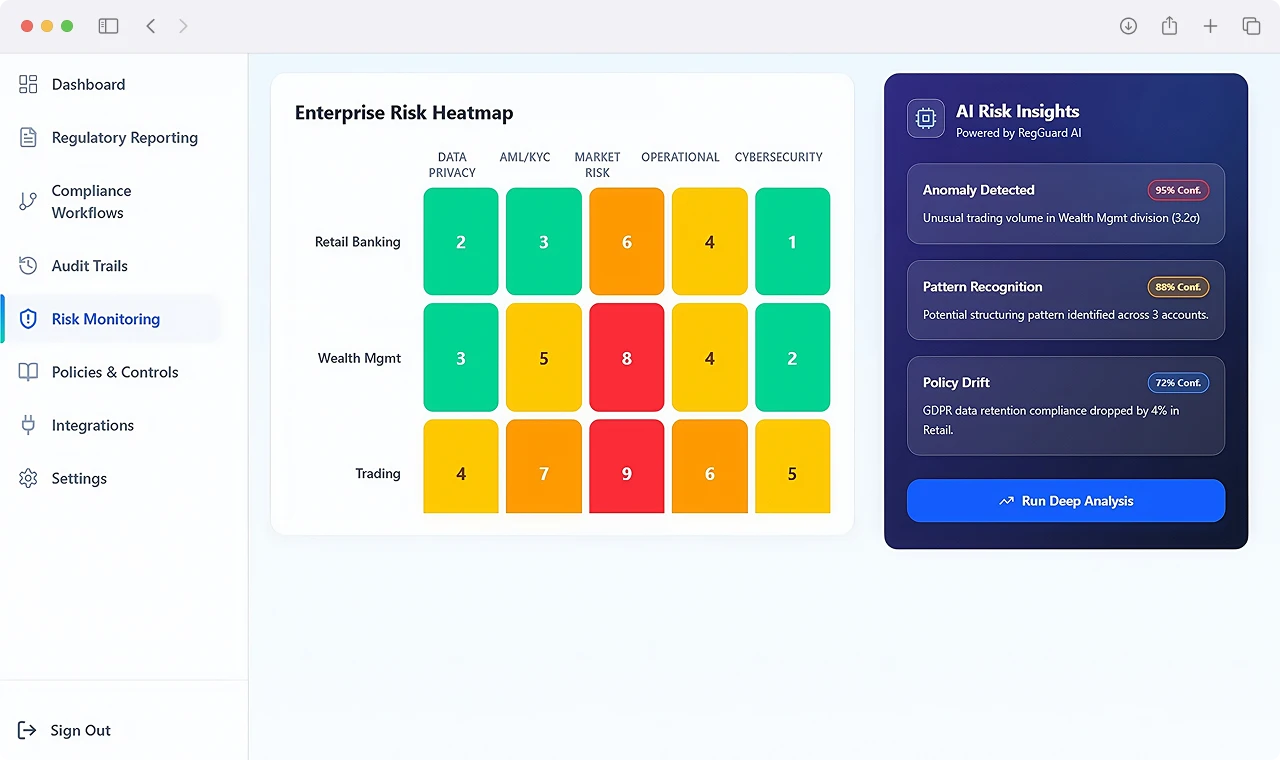Click the Regulatory Reporting document icon
The width and height of the screenshot is (1280, 760).
(28, 137)
